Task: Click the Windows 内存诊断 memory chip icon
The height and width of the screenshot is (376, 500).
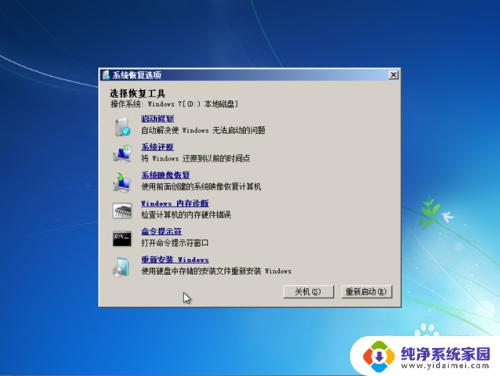Action: coord(122,211)
